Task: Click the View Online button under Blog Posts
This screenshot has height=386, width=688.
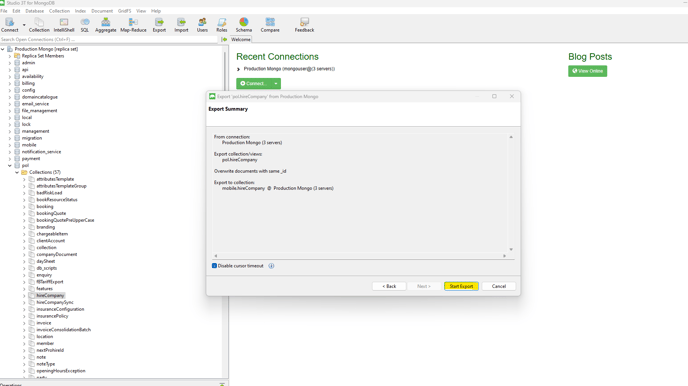Action: tap(588, 71)
